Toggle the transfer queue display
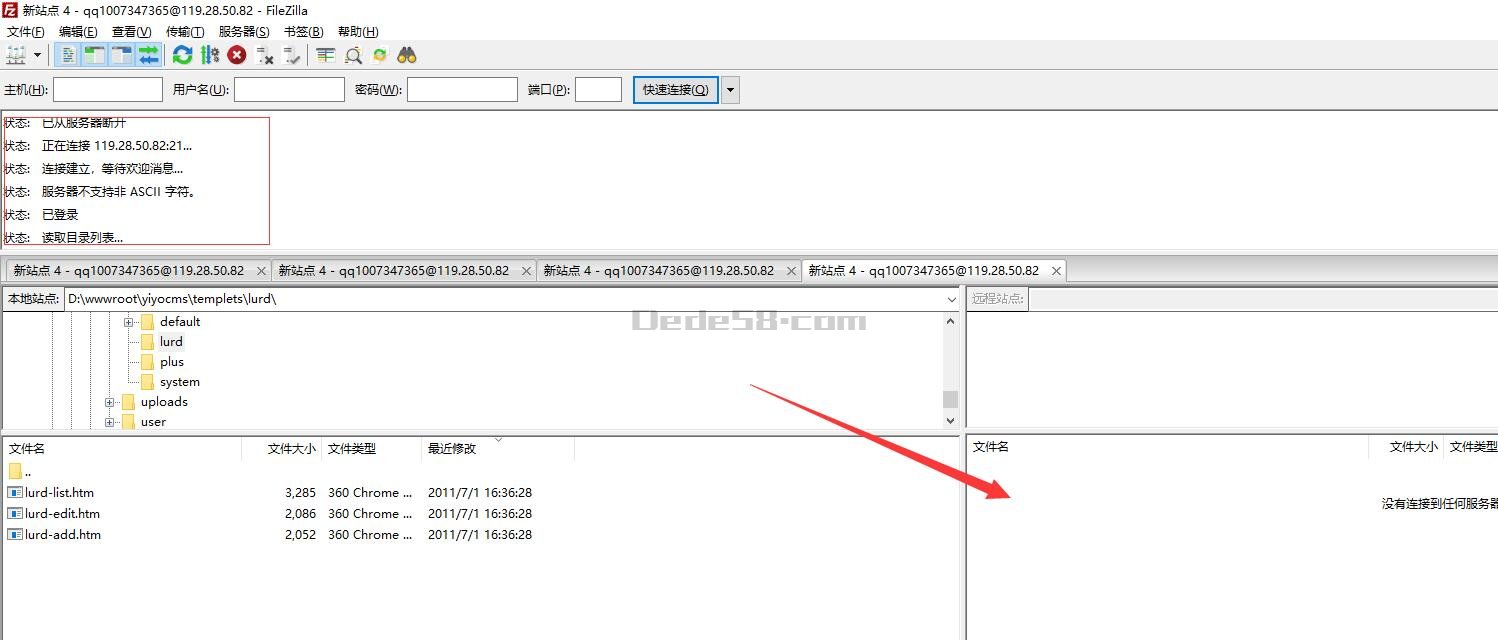1498x640 pixels. click(x=149, y=55)
